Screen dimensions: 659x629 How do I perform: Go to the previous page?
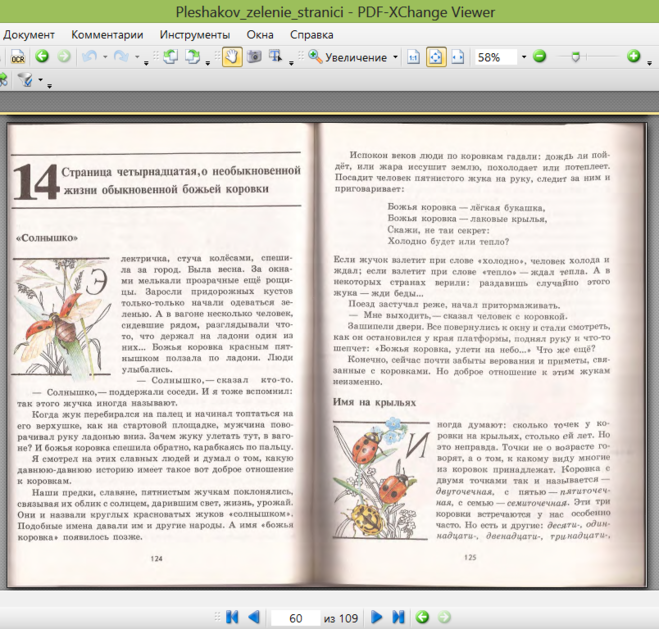coord(254,617)
